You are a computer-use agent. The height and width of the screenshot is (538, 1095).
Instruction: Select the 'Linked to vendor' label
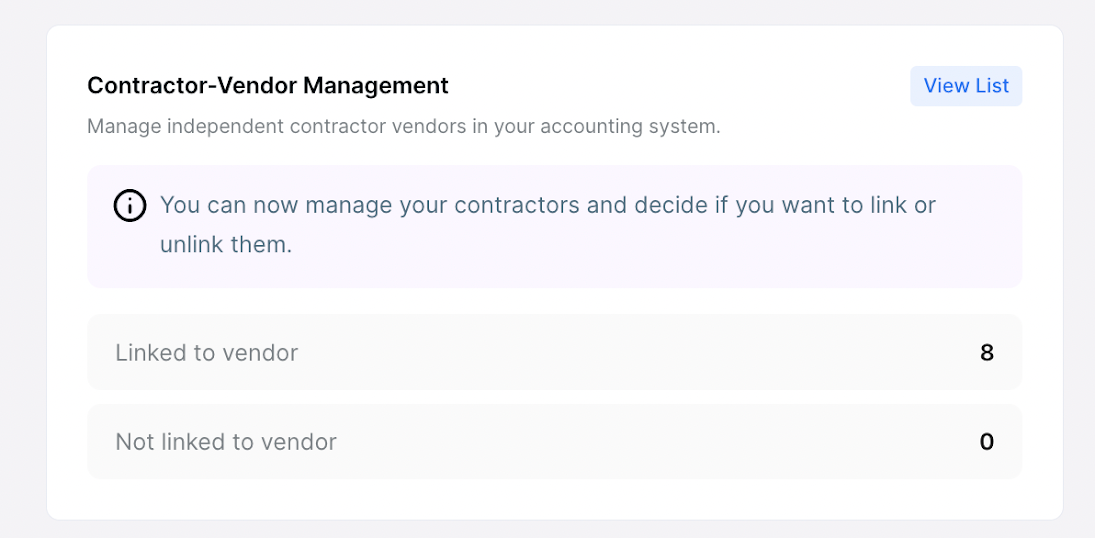[207, 352]
